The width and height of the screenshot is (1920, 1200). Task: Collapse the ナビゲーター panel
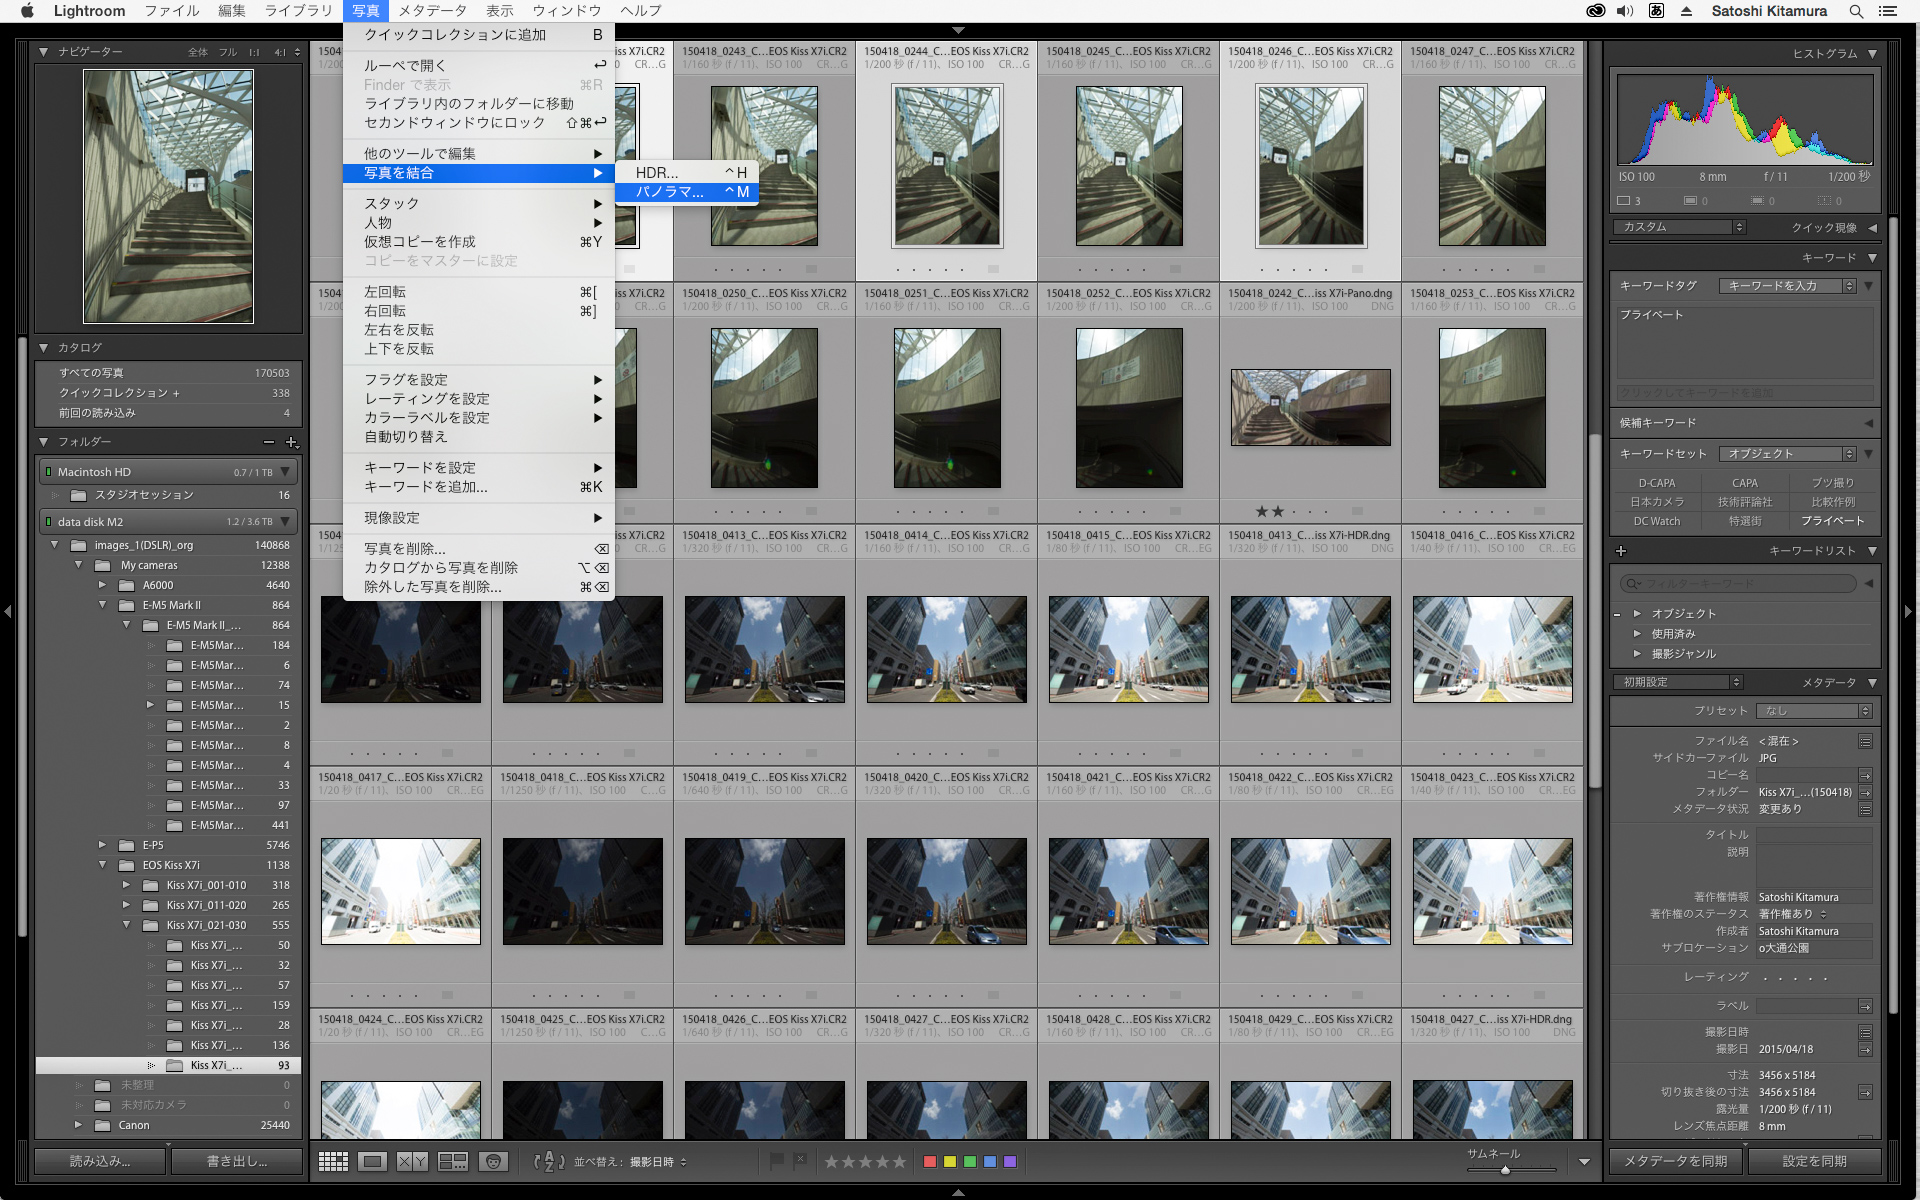43,51
